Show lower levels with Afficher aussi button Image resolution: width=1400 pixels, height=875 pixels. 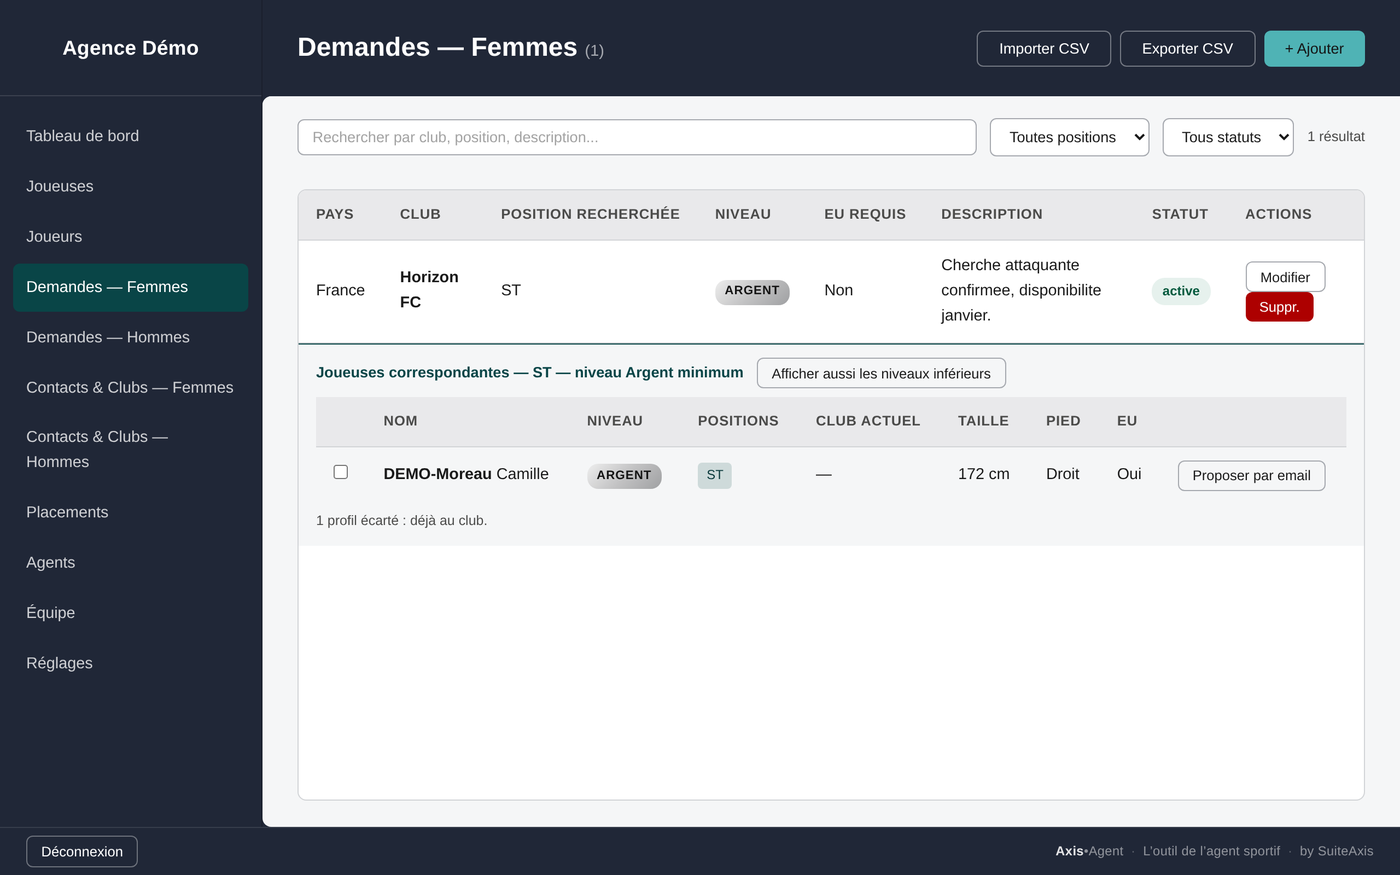point(881,373)
